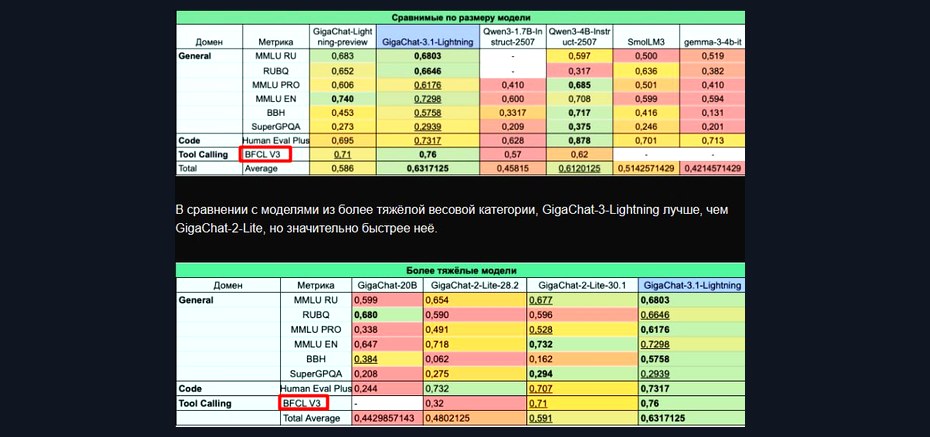Select the cell with value 0,636
The width and height of the screenshot is (930, 437).
point(646,71)
